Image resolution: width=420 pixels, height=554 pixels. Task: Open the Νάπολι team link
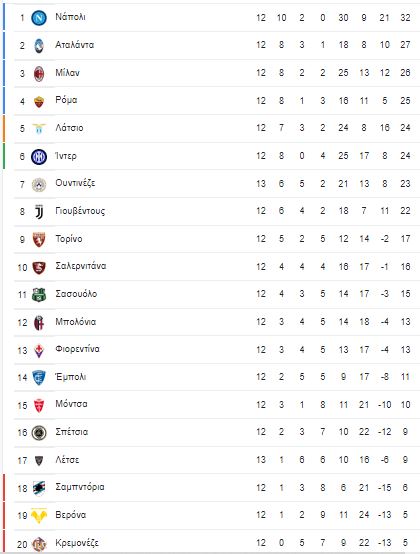pyautogui.click(x=70, y=17)
